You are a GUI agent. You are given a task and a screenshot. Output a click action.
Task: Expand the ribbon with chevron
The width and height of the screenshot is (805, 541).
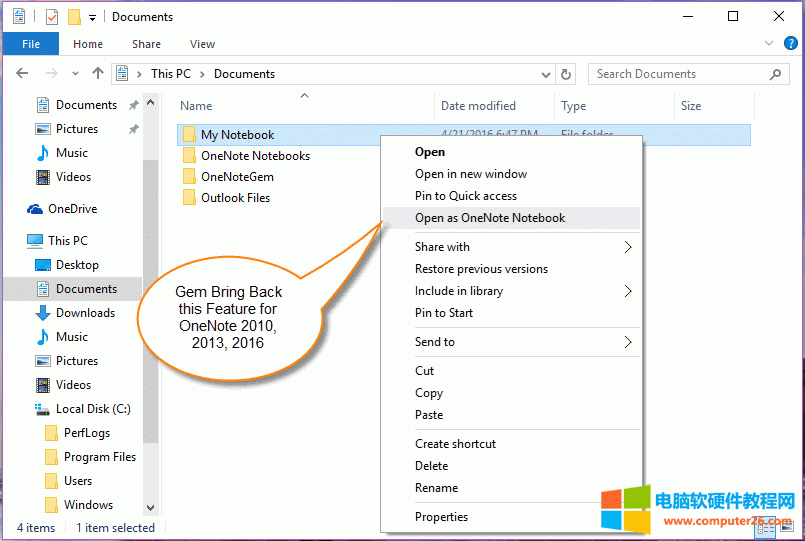coord(769,44)
